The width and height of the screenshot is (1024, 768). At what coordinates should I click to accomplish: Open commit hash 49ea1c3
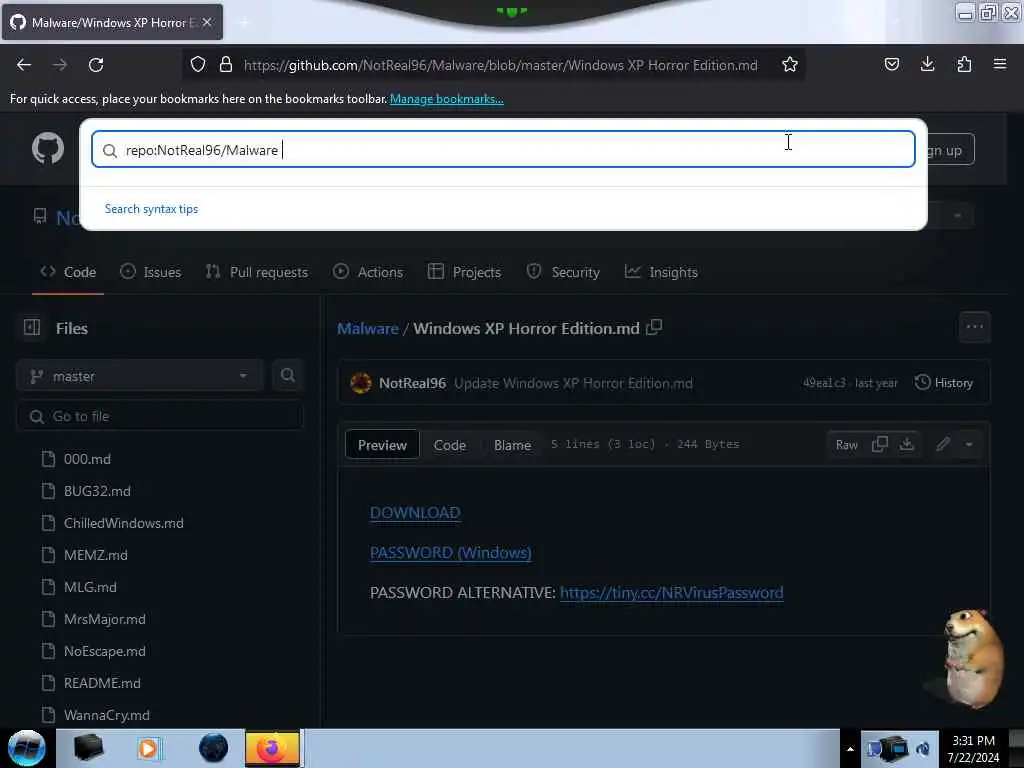point(824,383)
